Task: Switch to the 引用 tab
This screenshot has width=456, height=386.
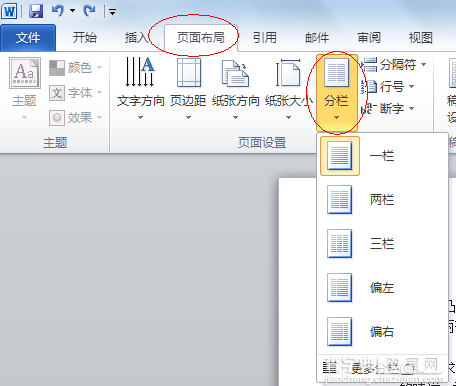Action: tap(265, 38)
